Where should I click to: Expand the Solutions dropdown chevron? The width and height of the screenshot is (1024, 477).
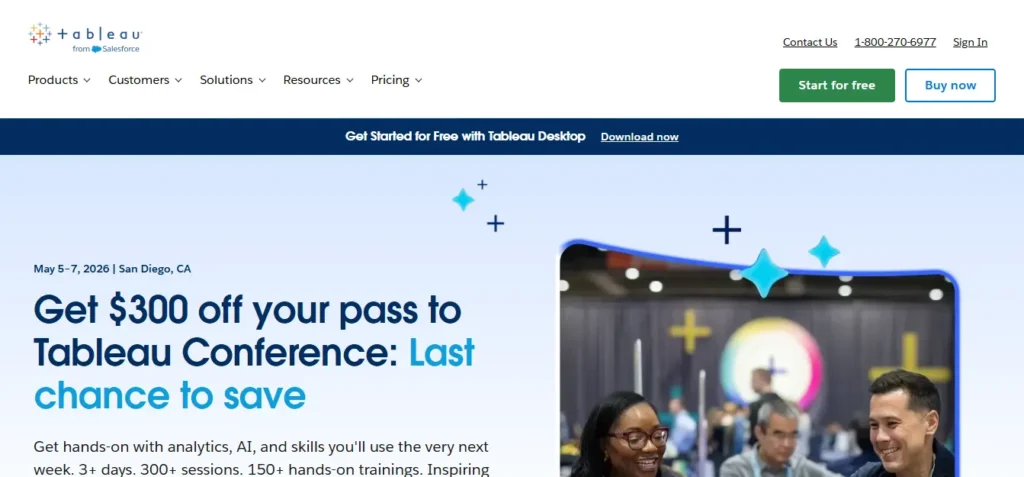(262, 80)
